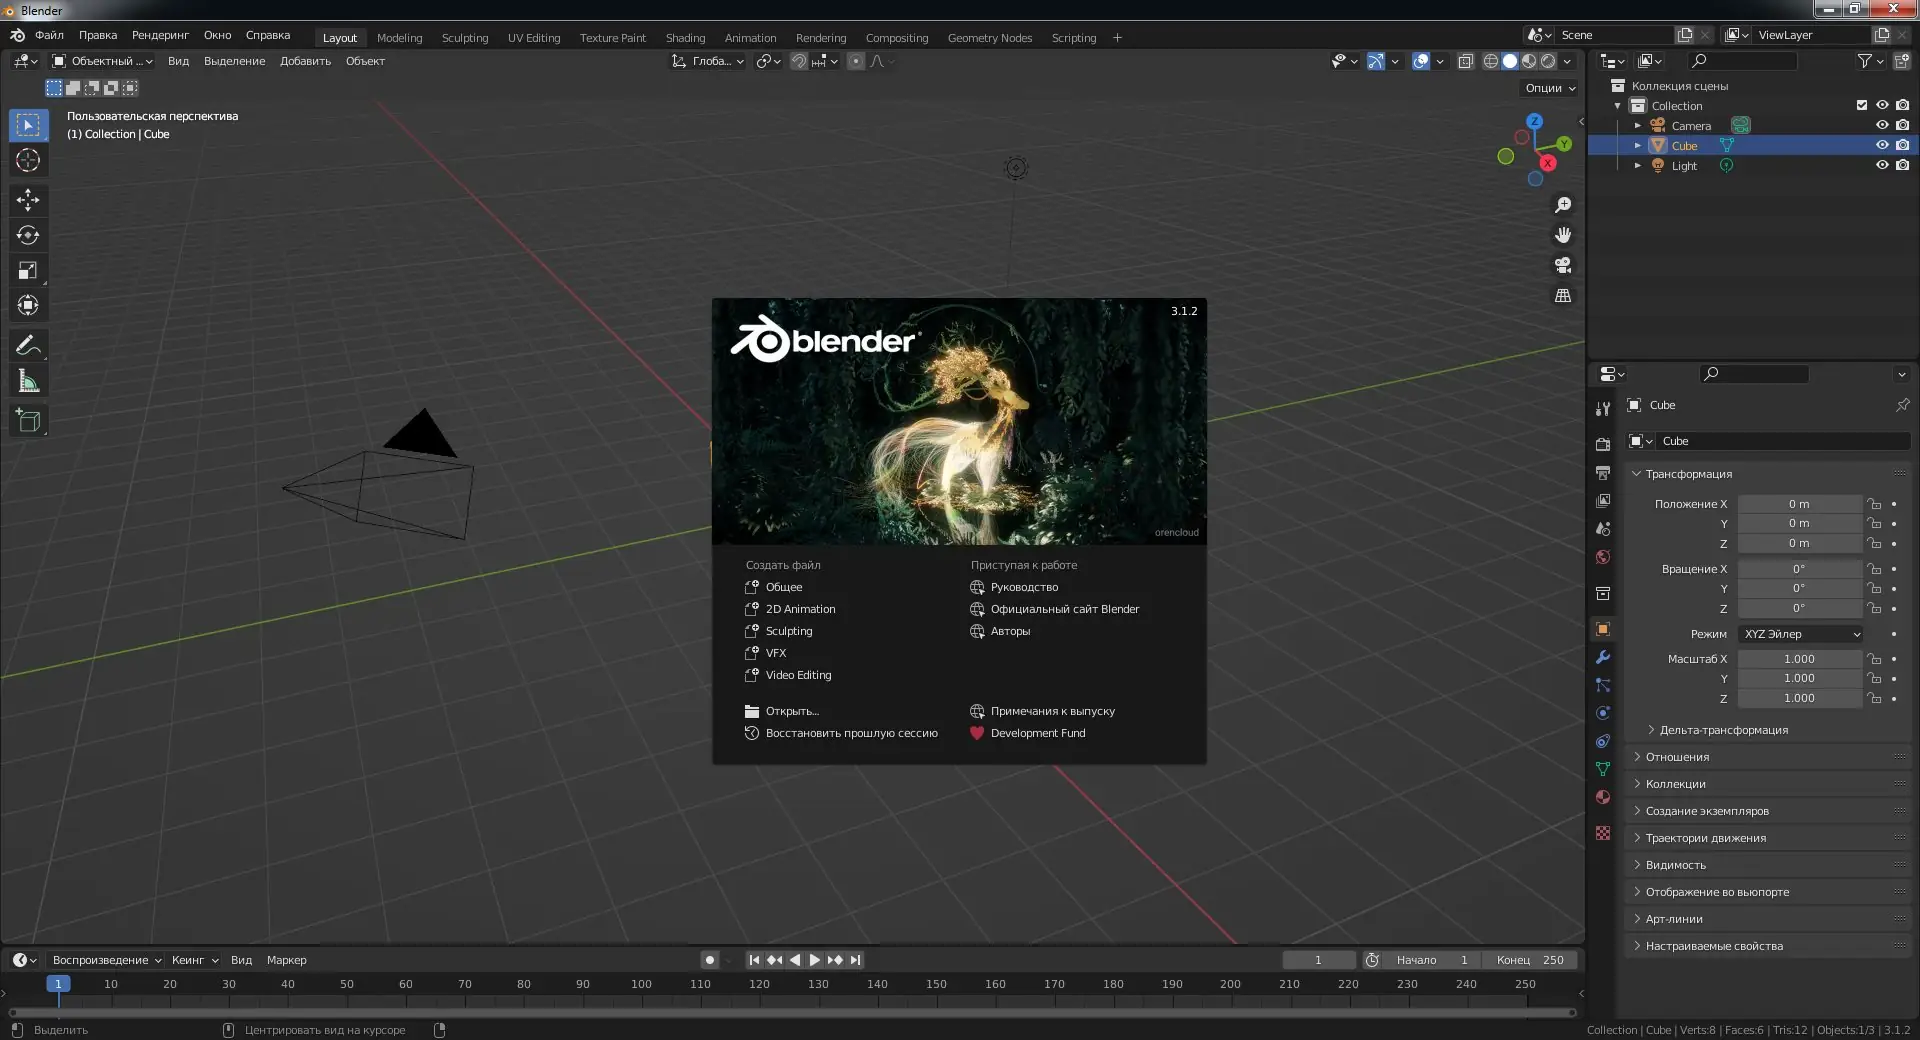Open the Рендеринг menu
This screenshot has width=1920, height=1040.
160,35
